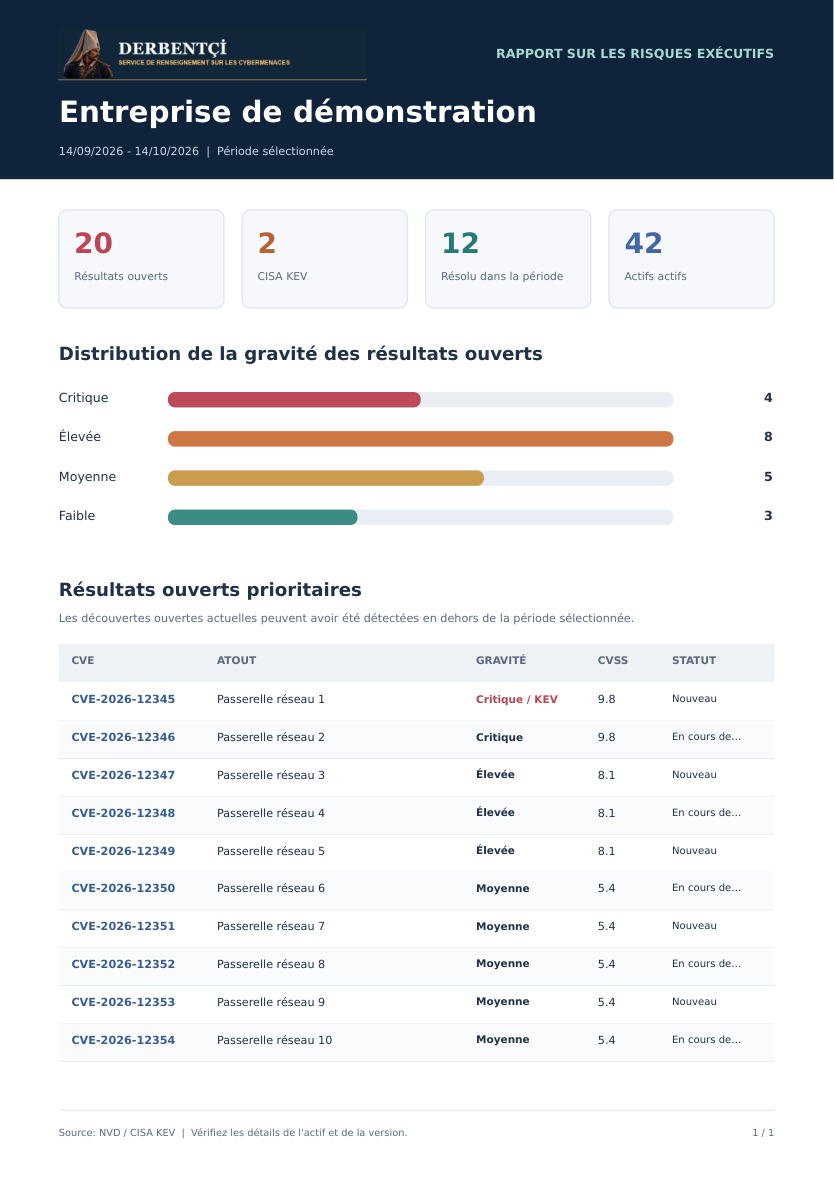Click the Élevée count value 8
834x1179 pixels.
[768, 437]
